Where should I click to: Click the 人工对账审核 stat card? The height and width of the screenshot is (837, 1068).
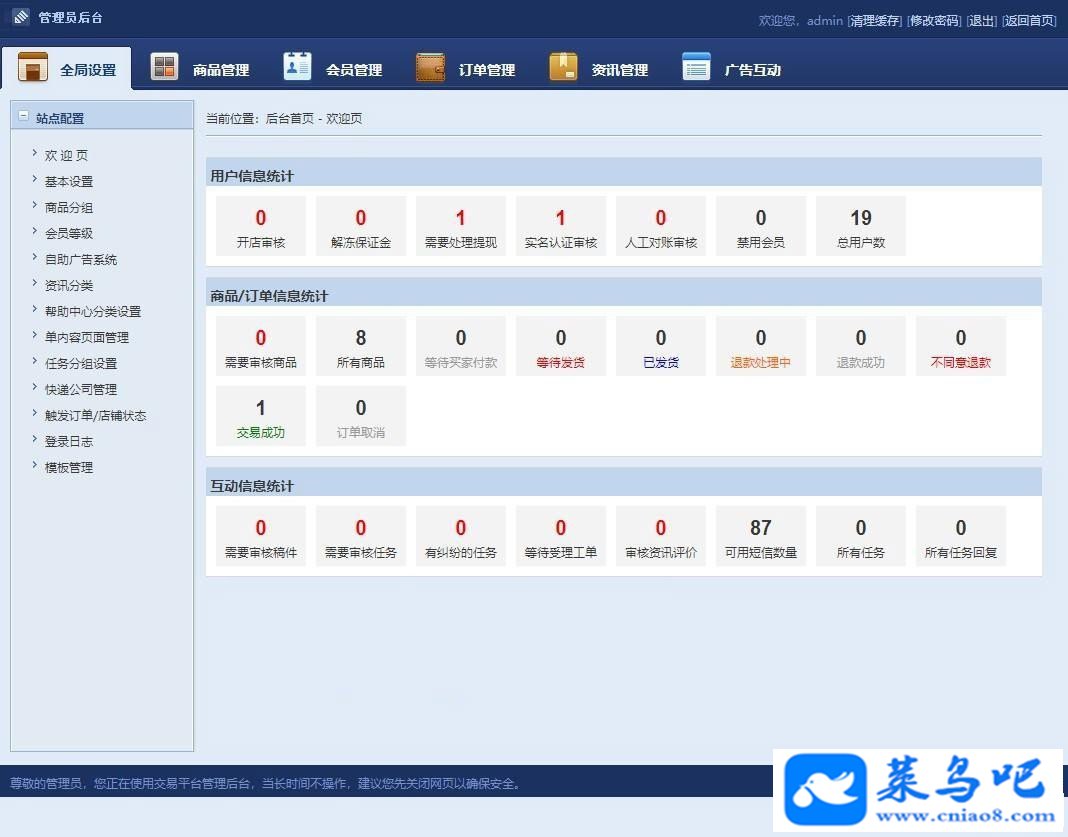(661, 226)
